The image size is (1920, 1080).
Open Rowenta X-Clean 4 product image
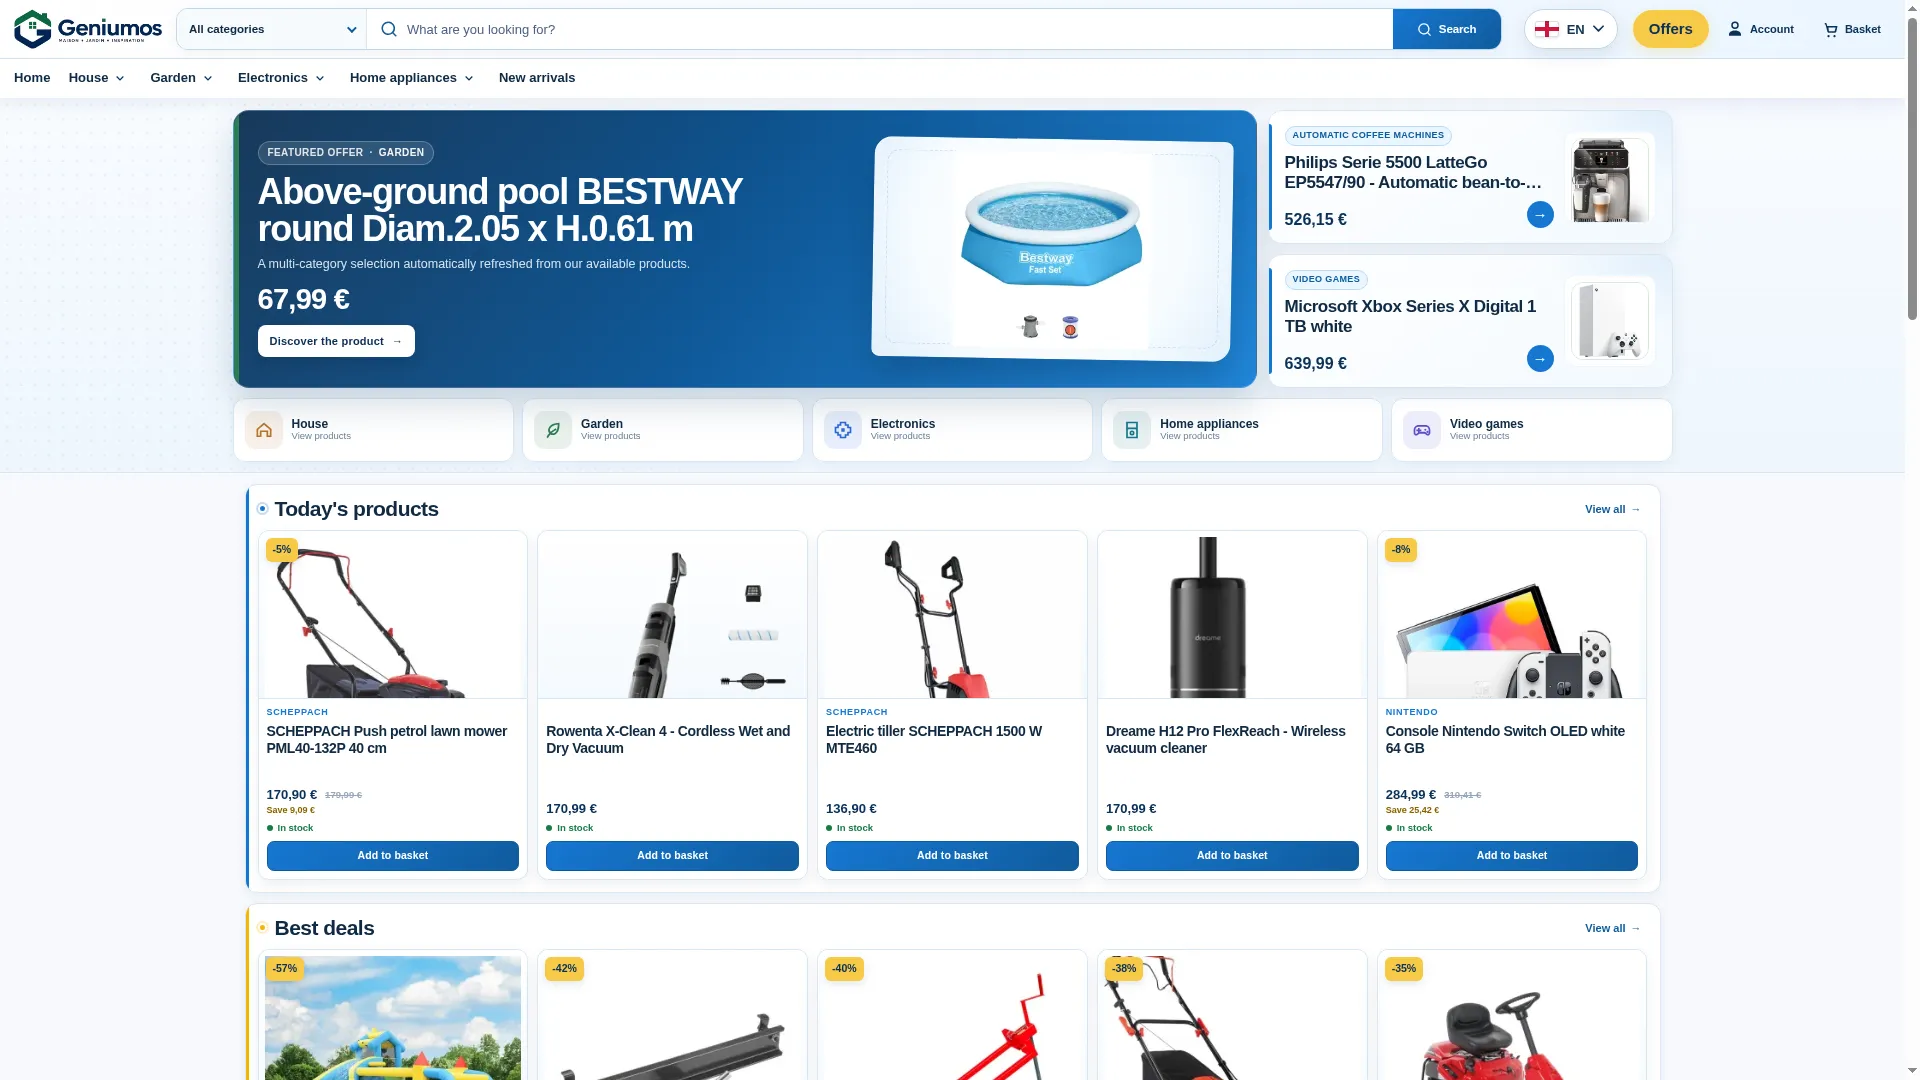672,617
